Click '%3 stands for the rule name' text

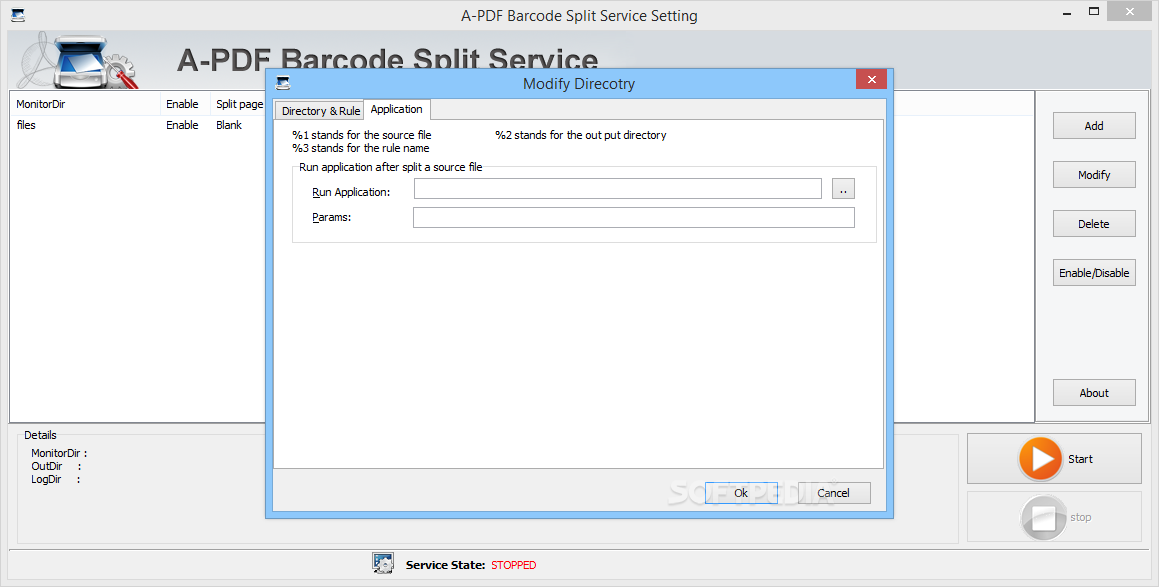tap(361, 148)
